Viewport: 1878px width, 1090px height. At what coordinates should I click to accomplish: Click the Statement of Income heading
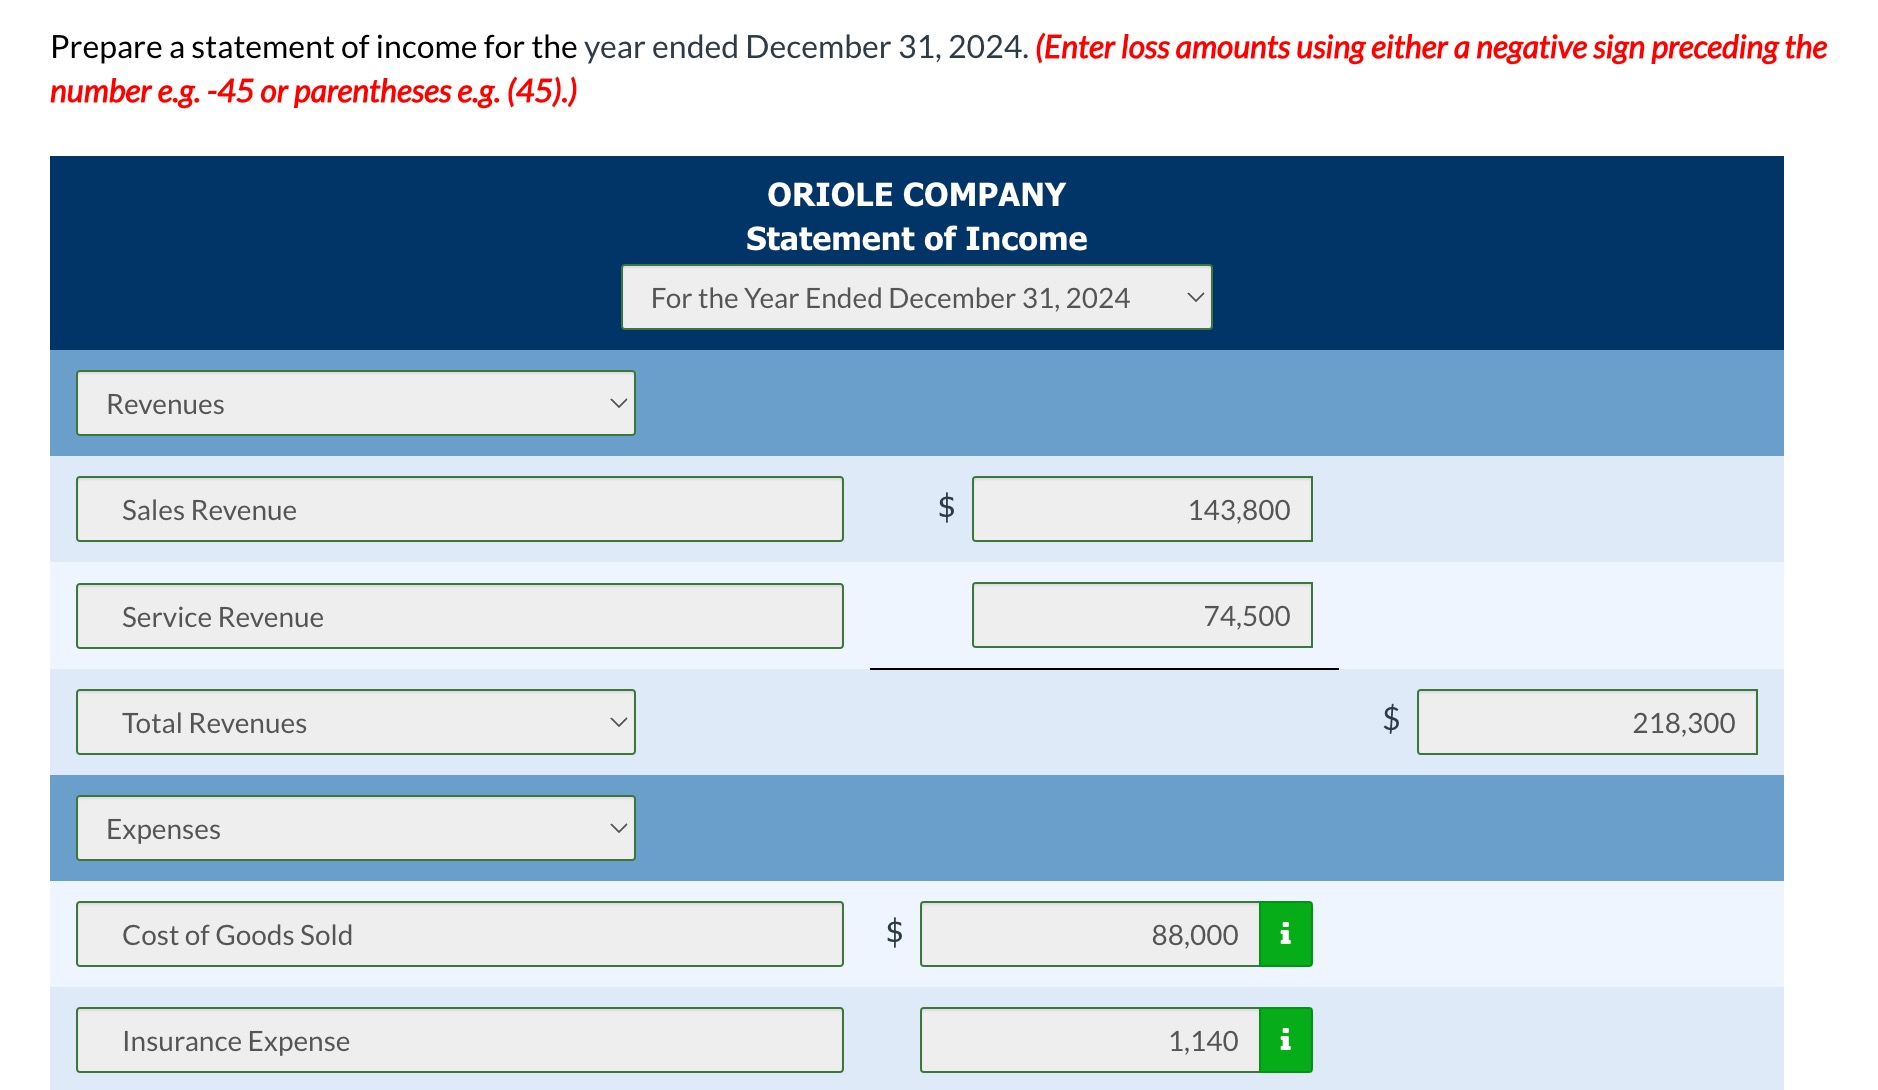[915, 238]
